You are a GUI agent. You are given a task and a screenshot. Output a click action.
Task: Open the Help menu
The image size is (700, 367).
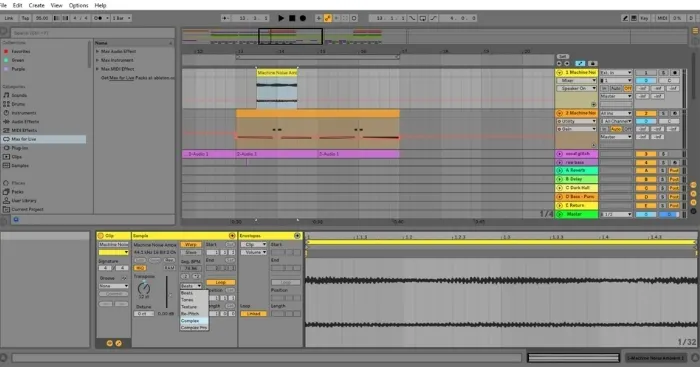100,5
